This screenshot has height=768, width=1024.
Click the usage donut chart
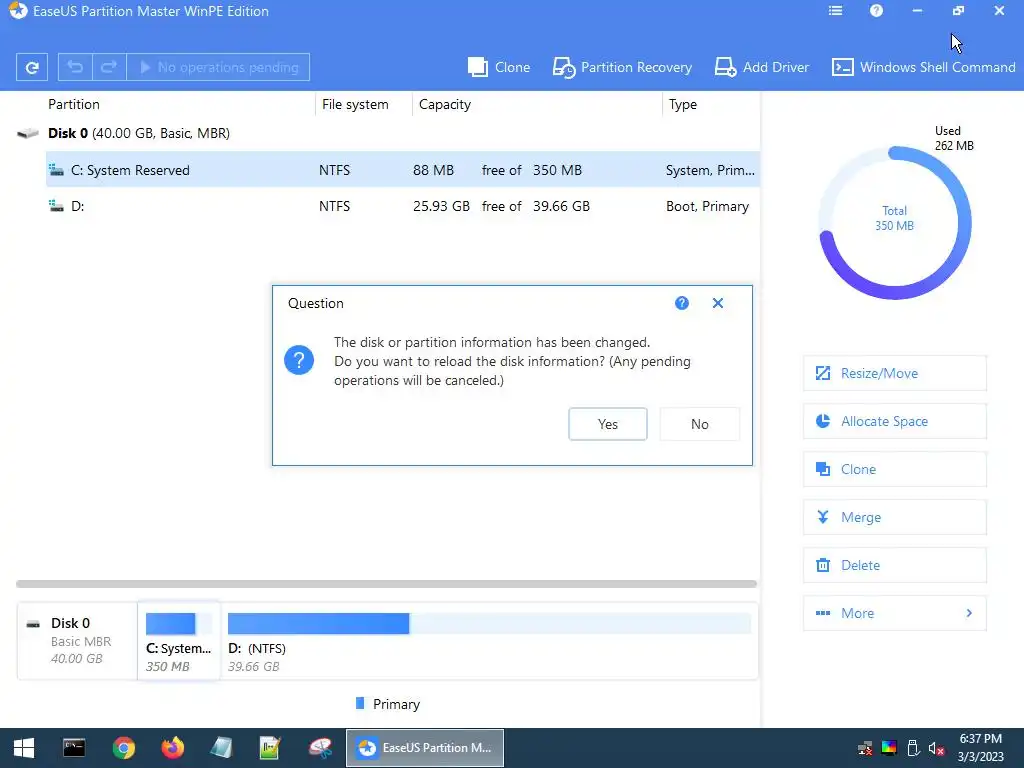pos(894,222)
